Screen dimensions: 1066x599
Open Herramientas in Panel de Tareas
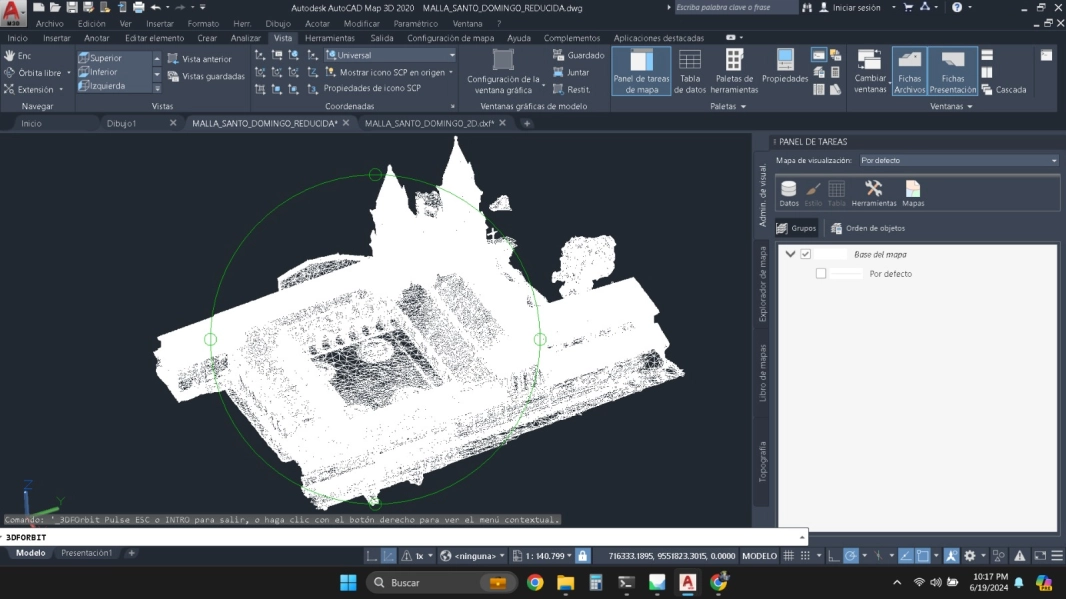click(x=873, y=193)
